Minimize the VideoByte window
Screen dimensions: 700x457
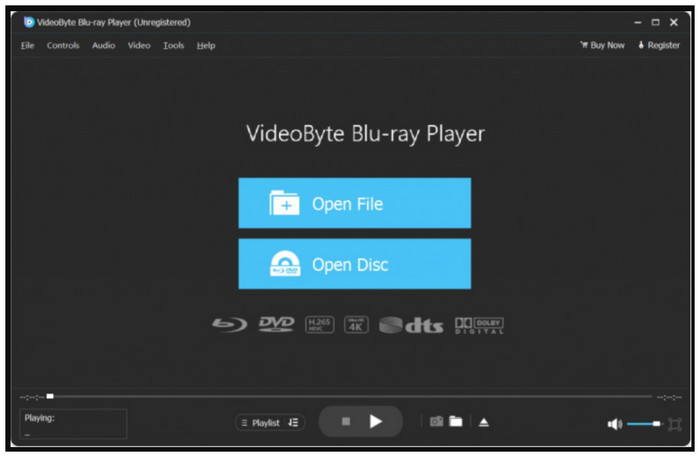coord(638,22)
